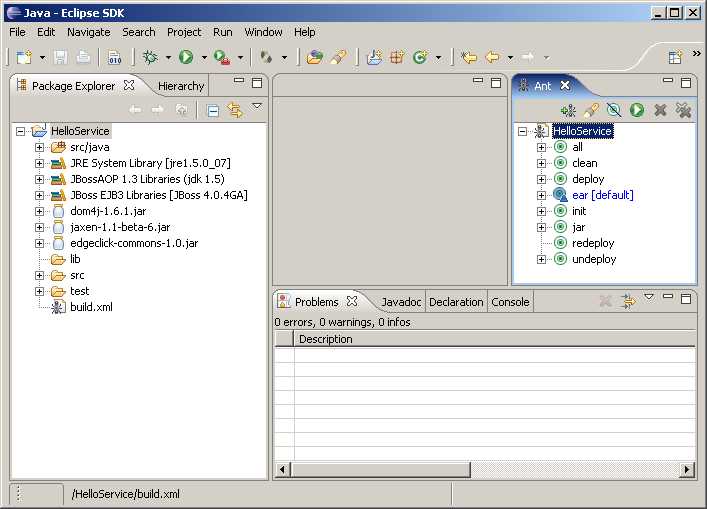This screenshot has width=707, height=509.
Task: Select JBossAOP 1.3 Libraries entry
Action: click(147, 179)
